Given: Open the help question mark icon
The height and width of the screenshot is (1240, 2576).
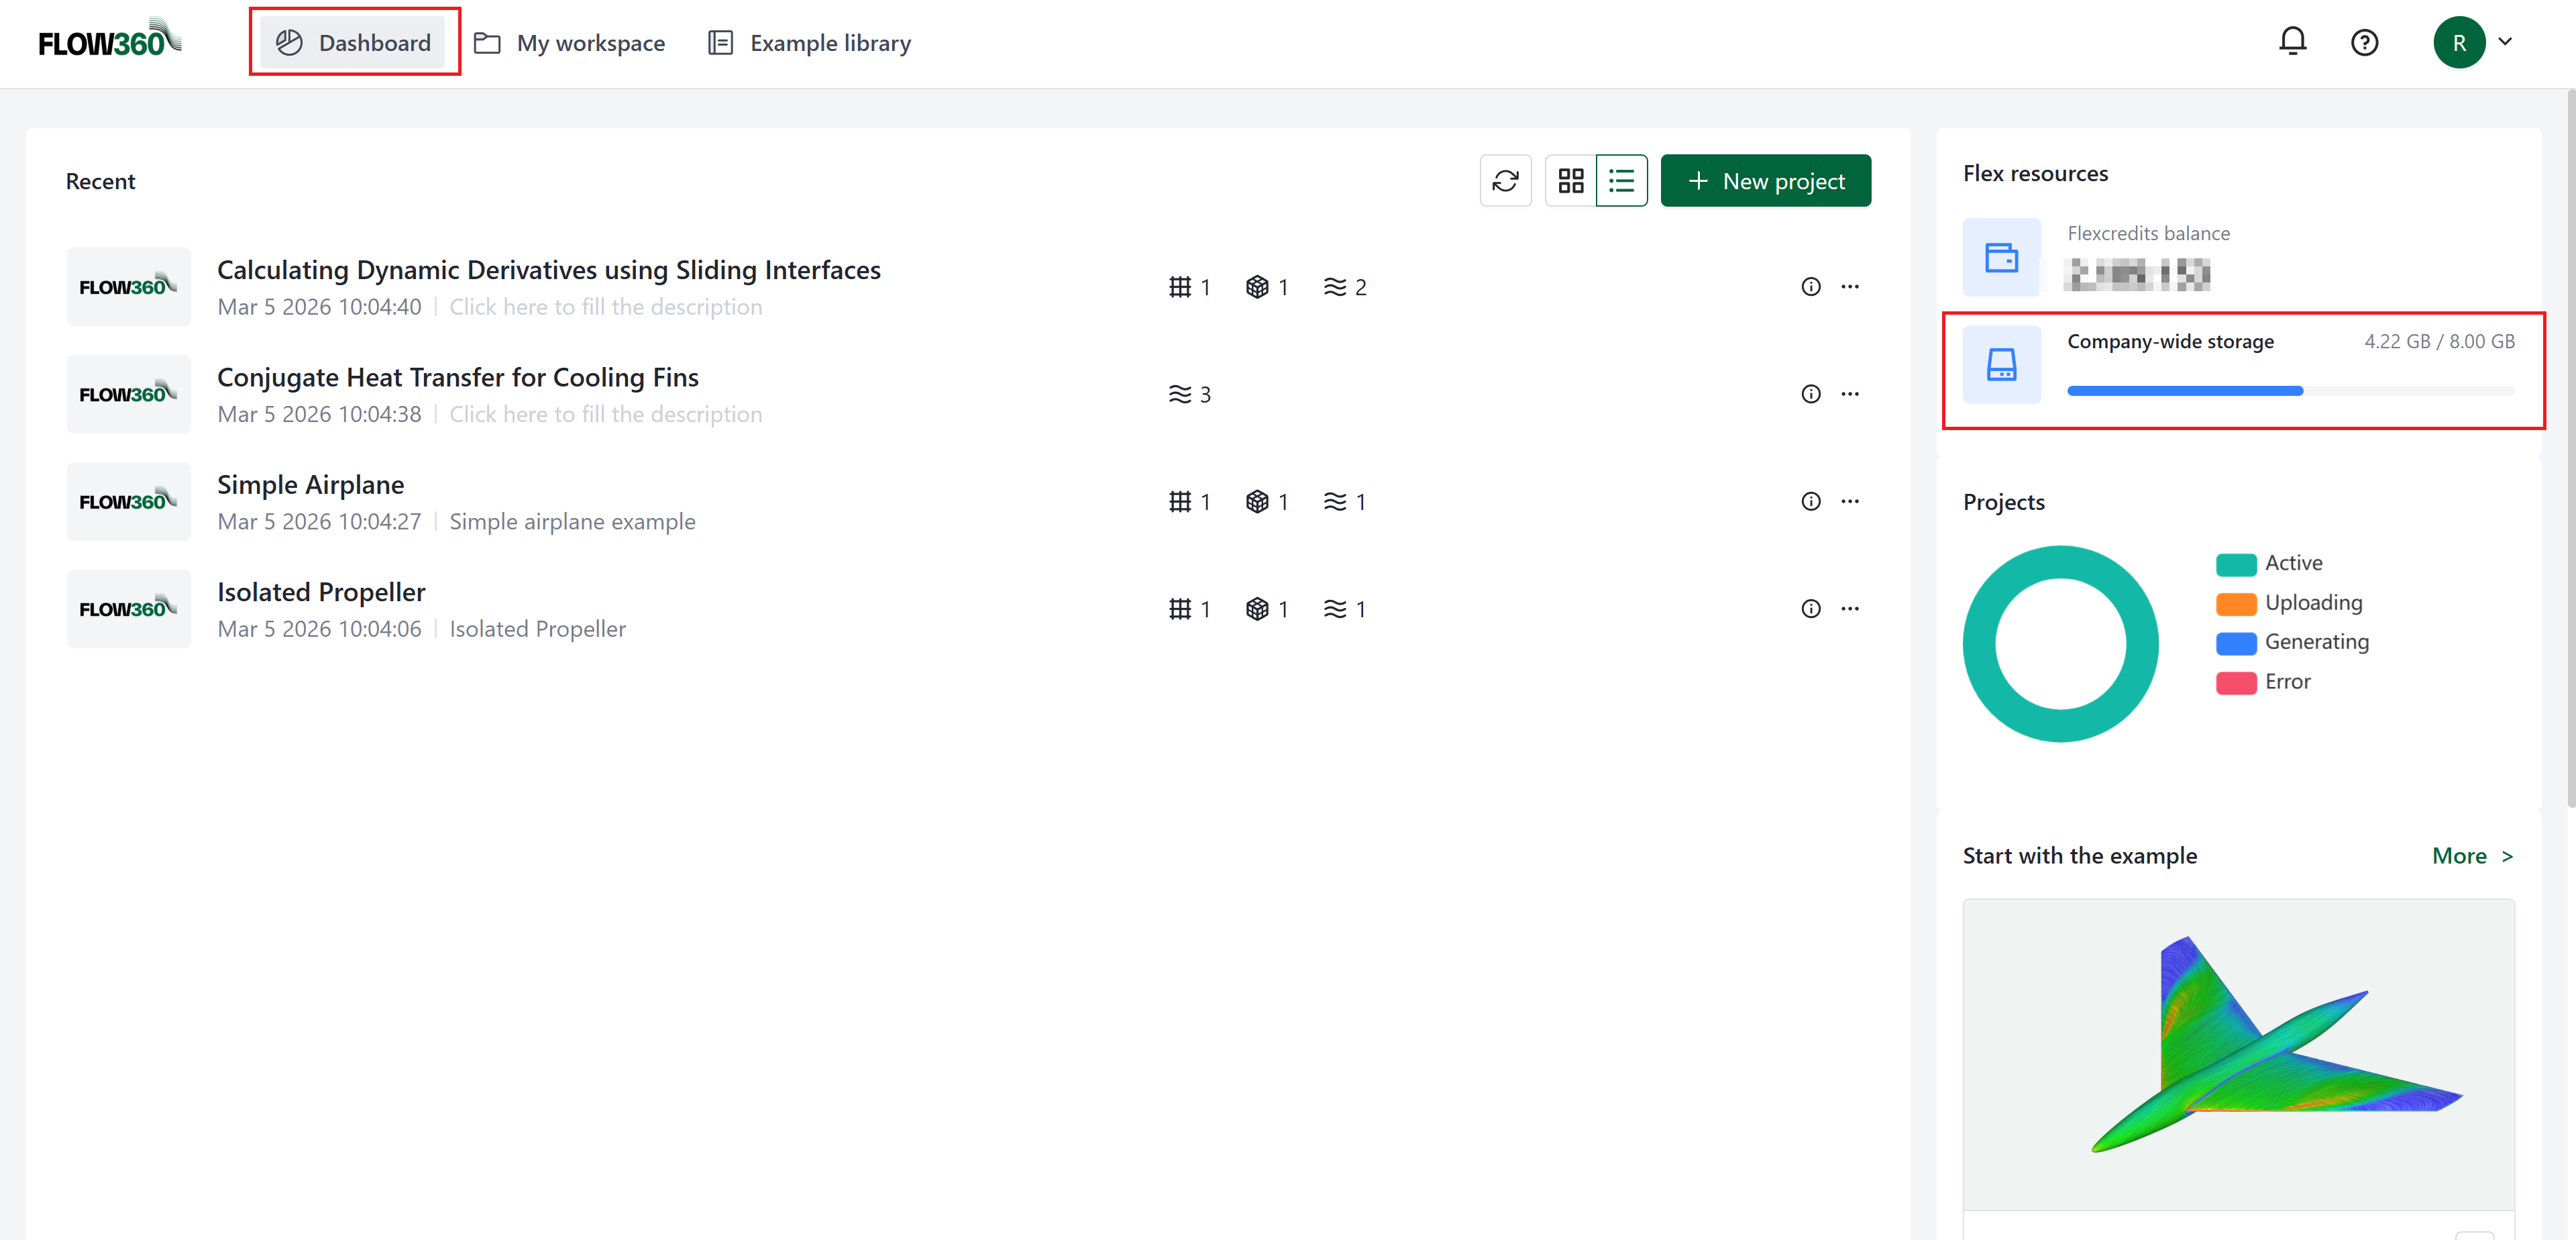Looking at the screenshot, I should click(2364, 41).
